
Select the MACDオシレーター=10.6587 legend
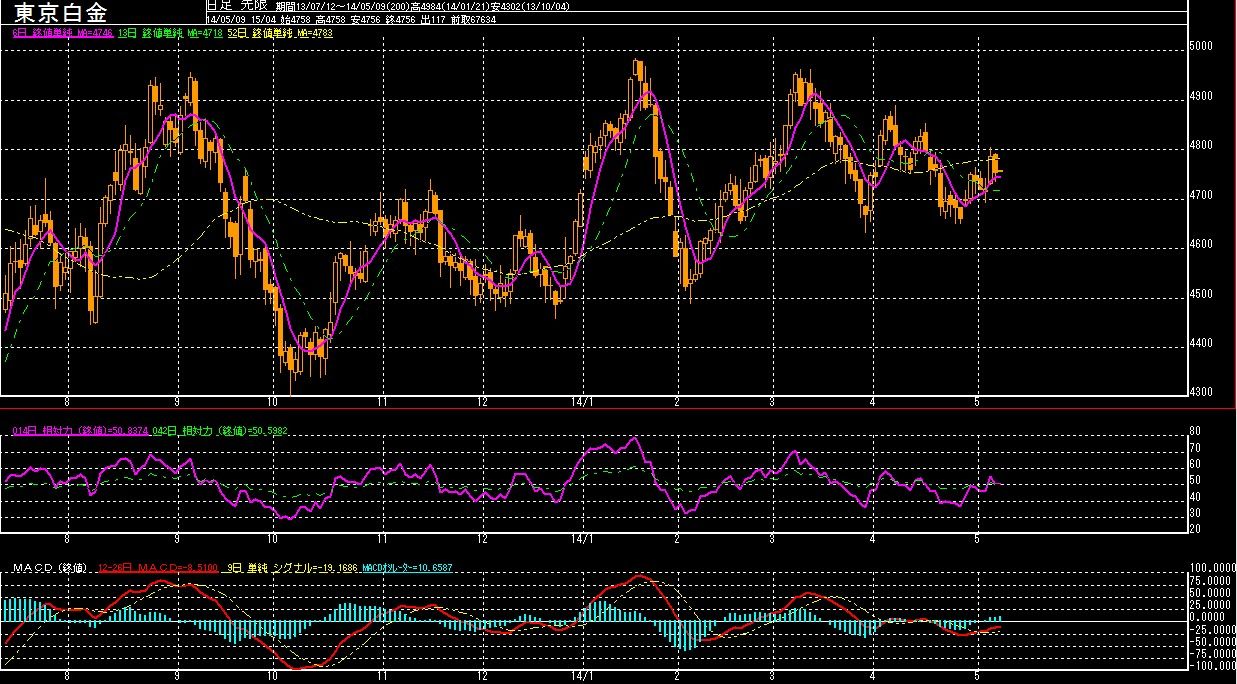click(409, 568)
